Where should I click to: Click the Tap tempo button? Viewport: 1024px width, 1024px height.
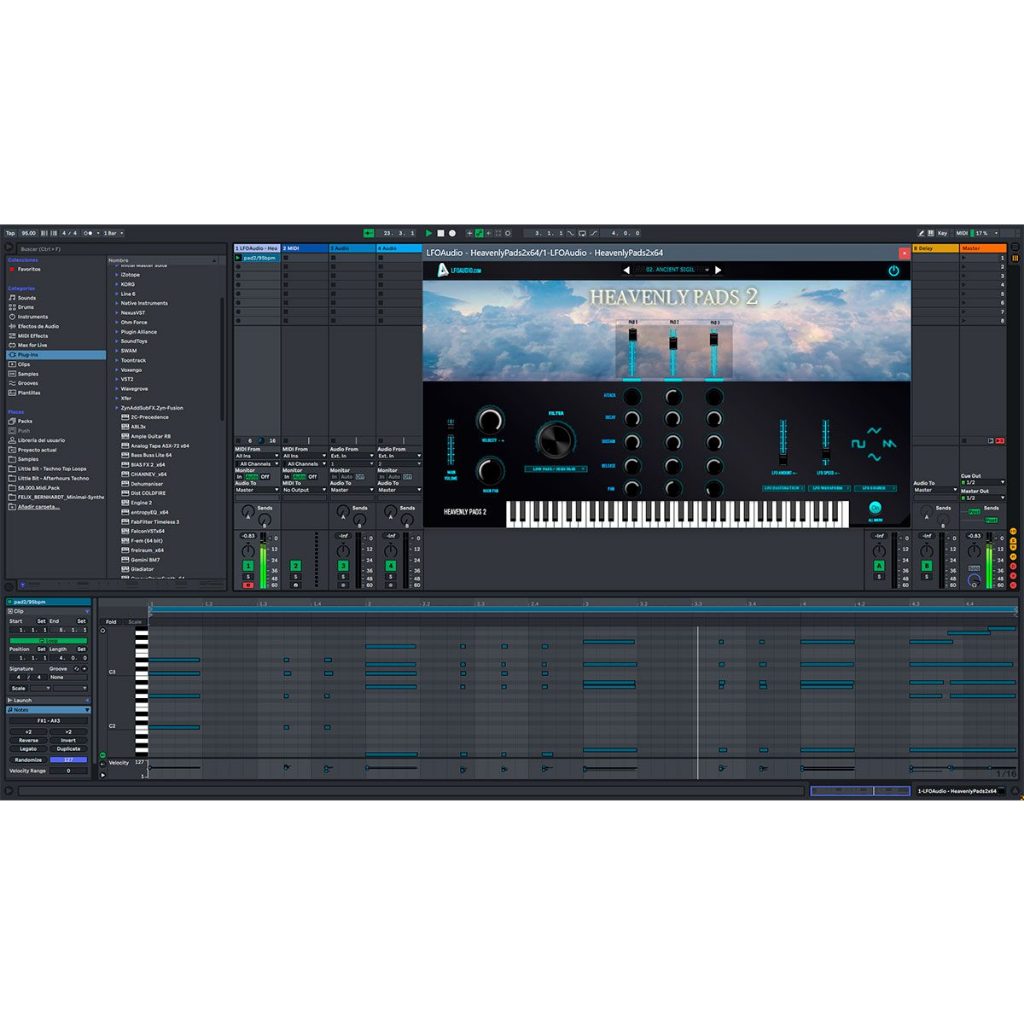[x=10, y=233]
